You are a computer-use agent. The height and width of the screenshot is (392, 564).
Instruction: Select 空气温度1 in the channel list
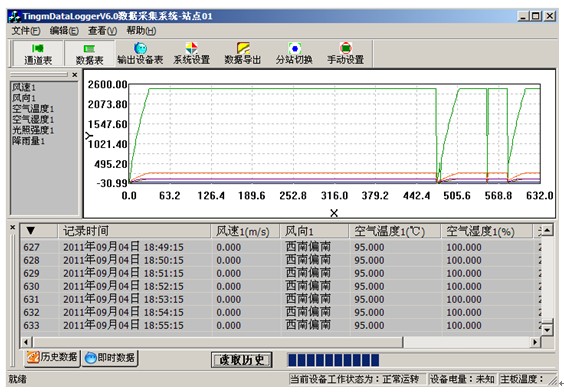pyautogui.click(x=33, y=109)
